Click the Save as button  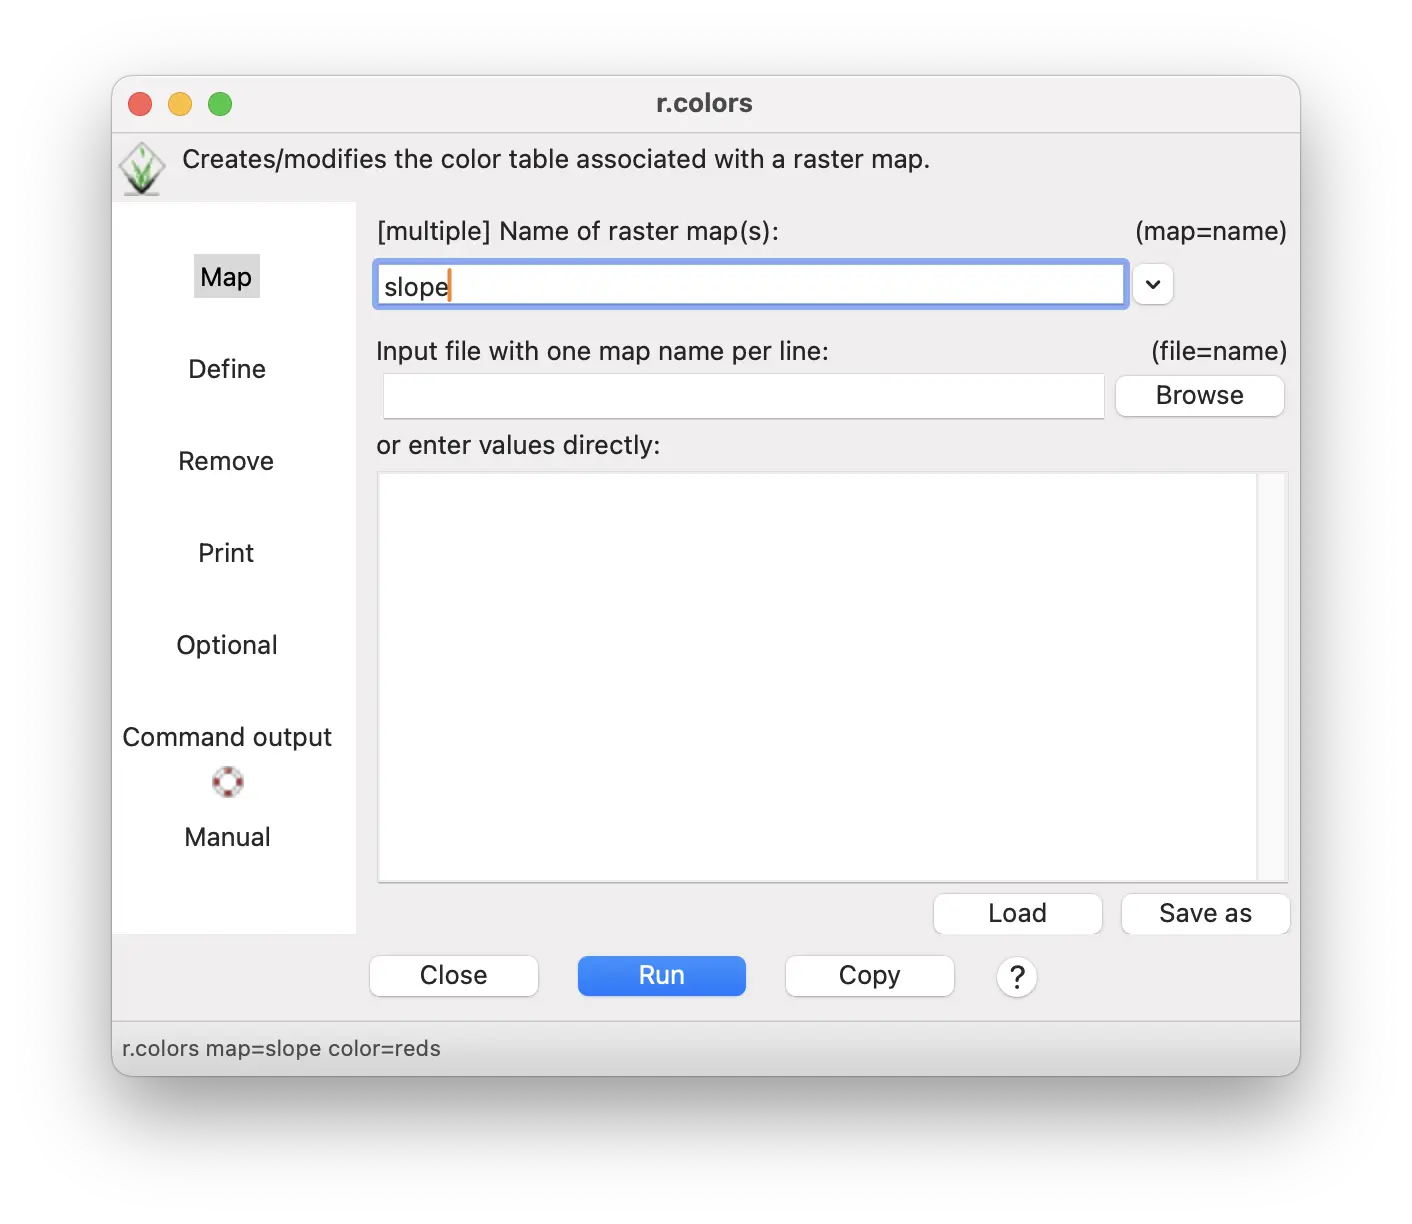point(1204,913)
